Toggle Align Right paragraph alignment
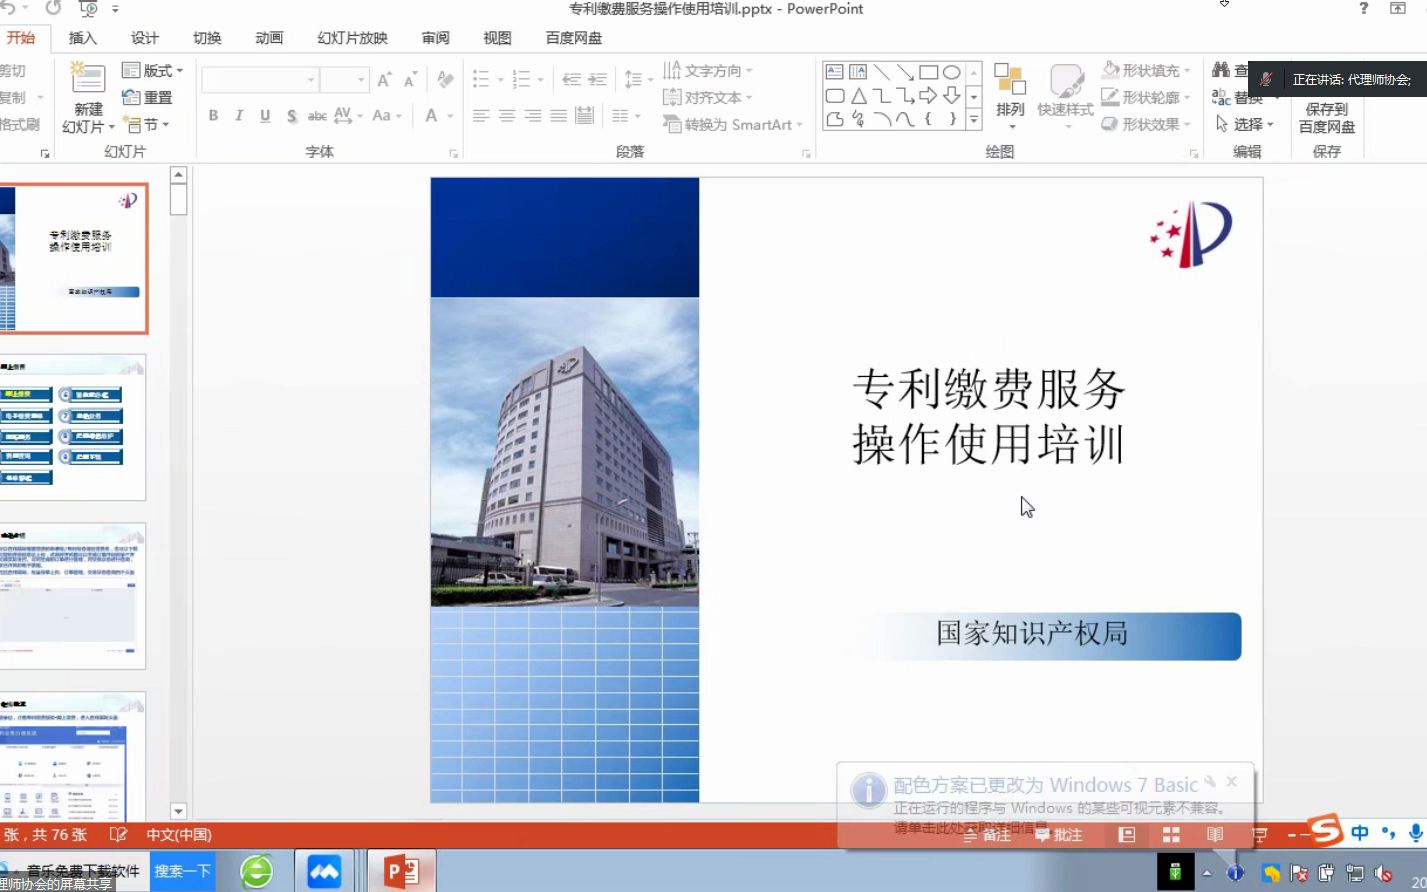1427x892 pixels. click(533, 116)
